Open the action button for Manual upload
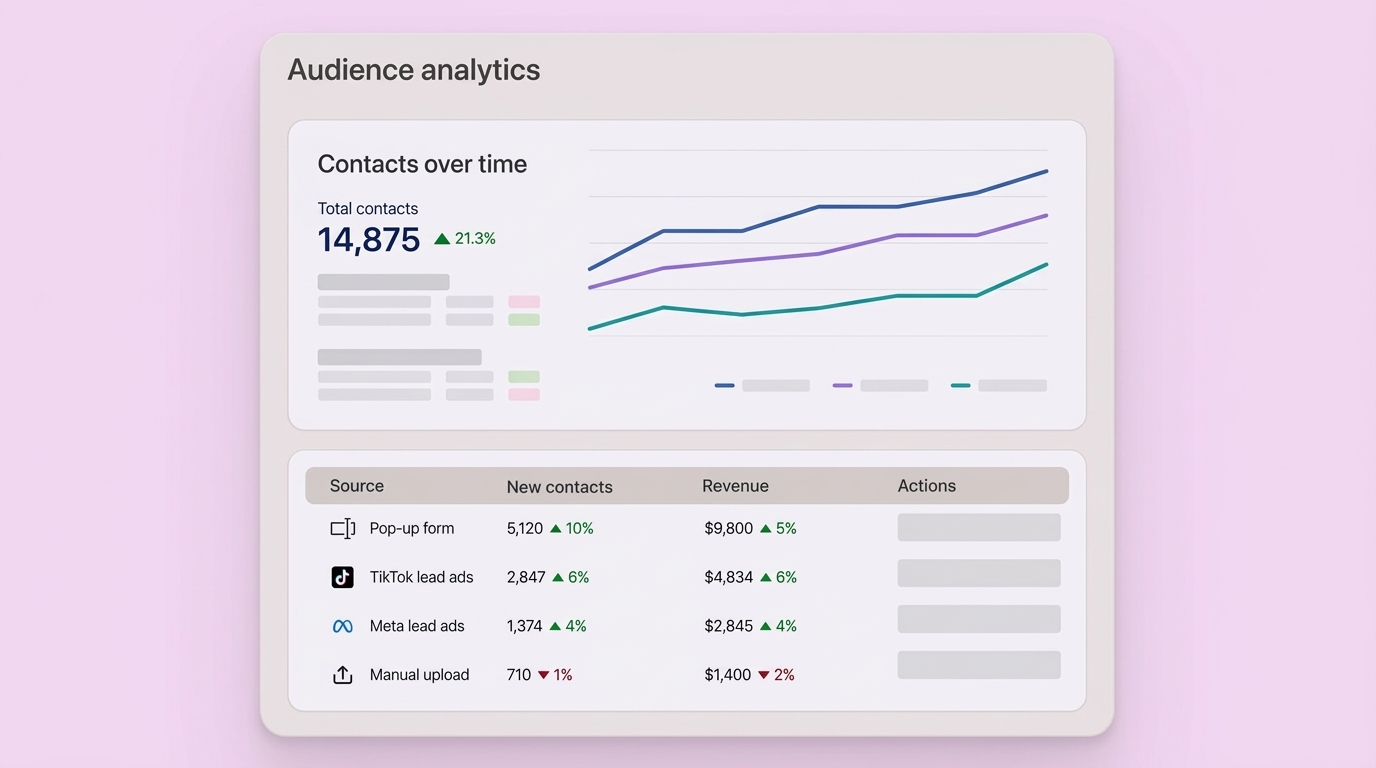This screenshot has height=768, width=1376. (978, 665)
